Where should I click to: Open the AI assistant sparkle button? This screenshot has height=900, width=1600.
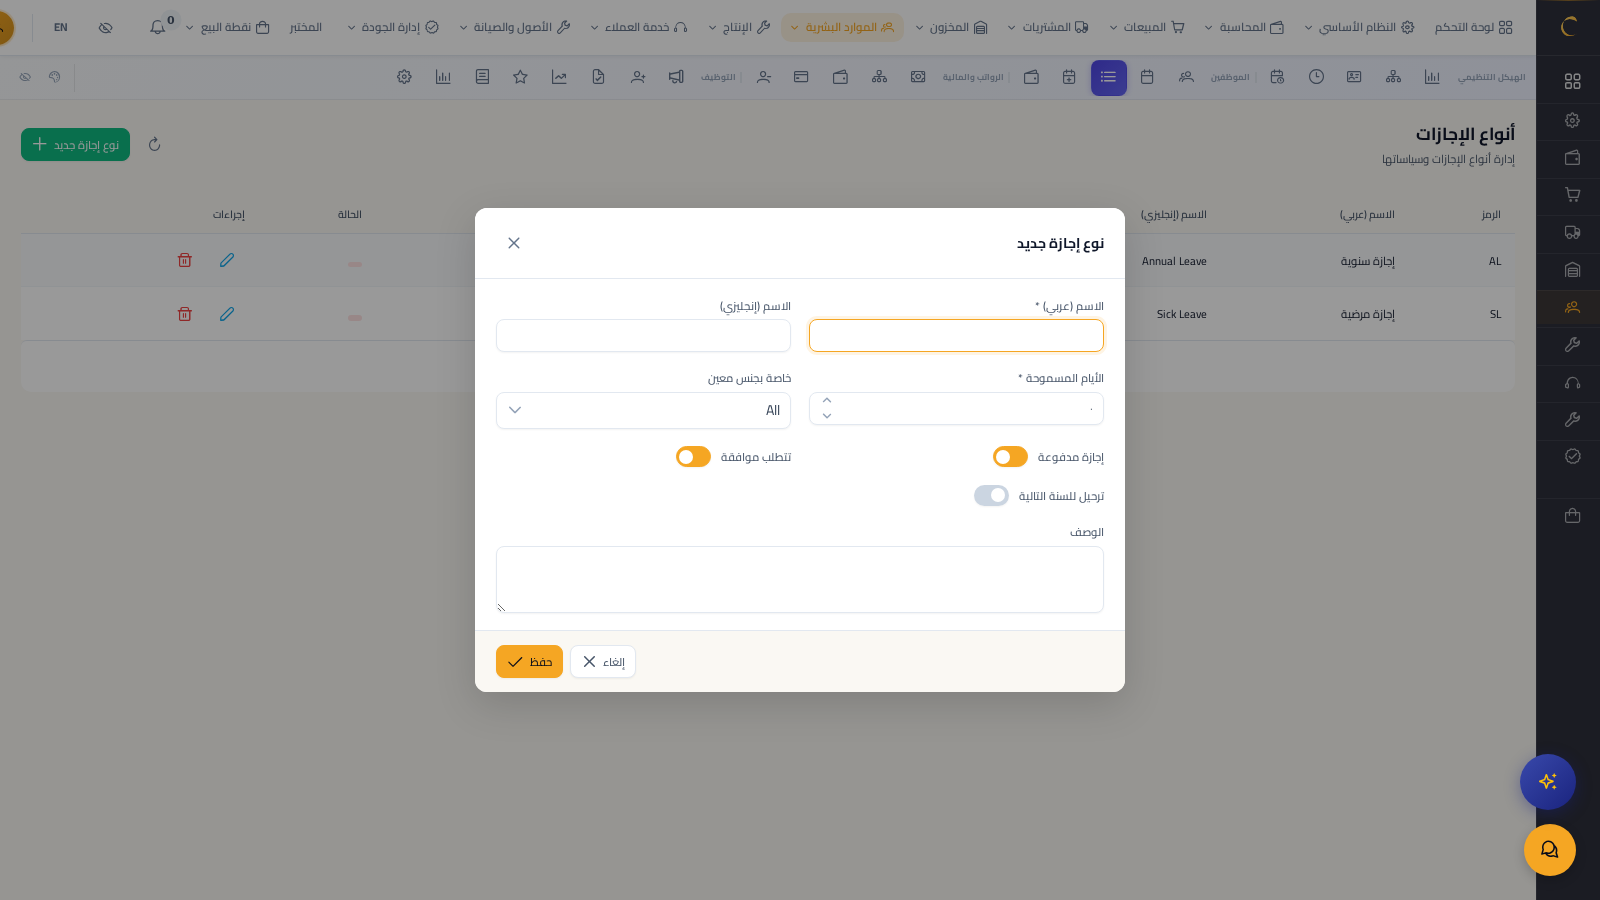1547,782
